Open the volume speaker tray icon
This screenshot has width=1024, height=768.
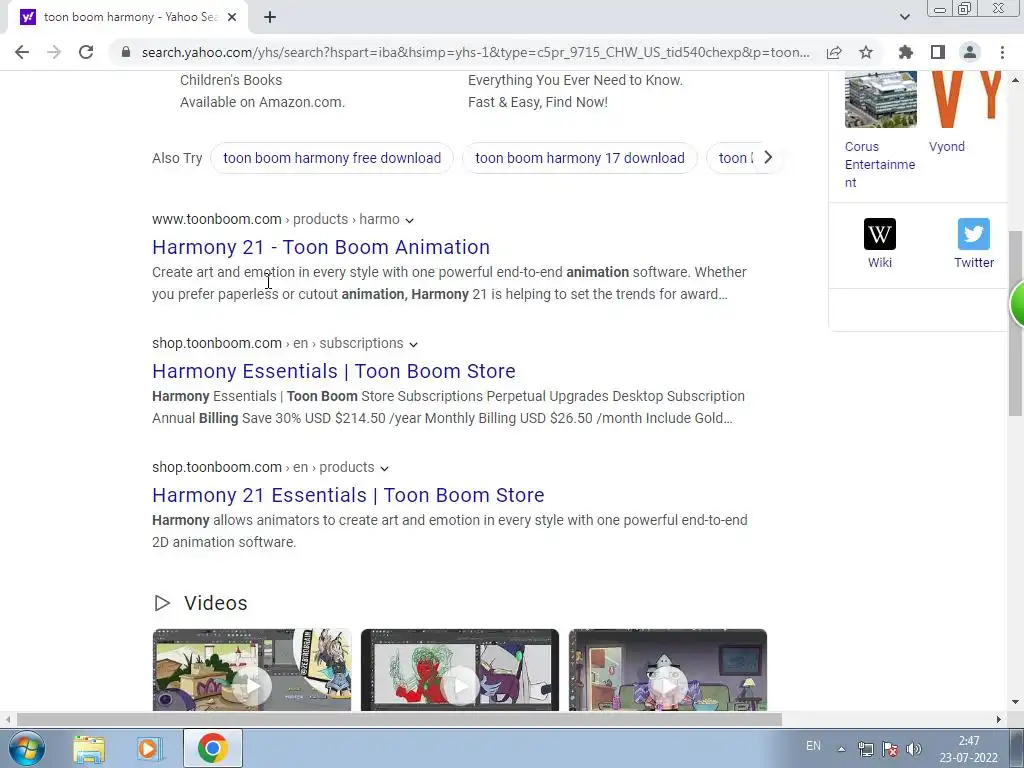tap(914, 749)
